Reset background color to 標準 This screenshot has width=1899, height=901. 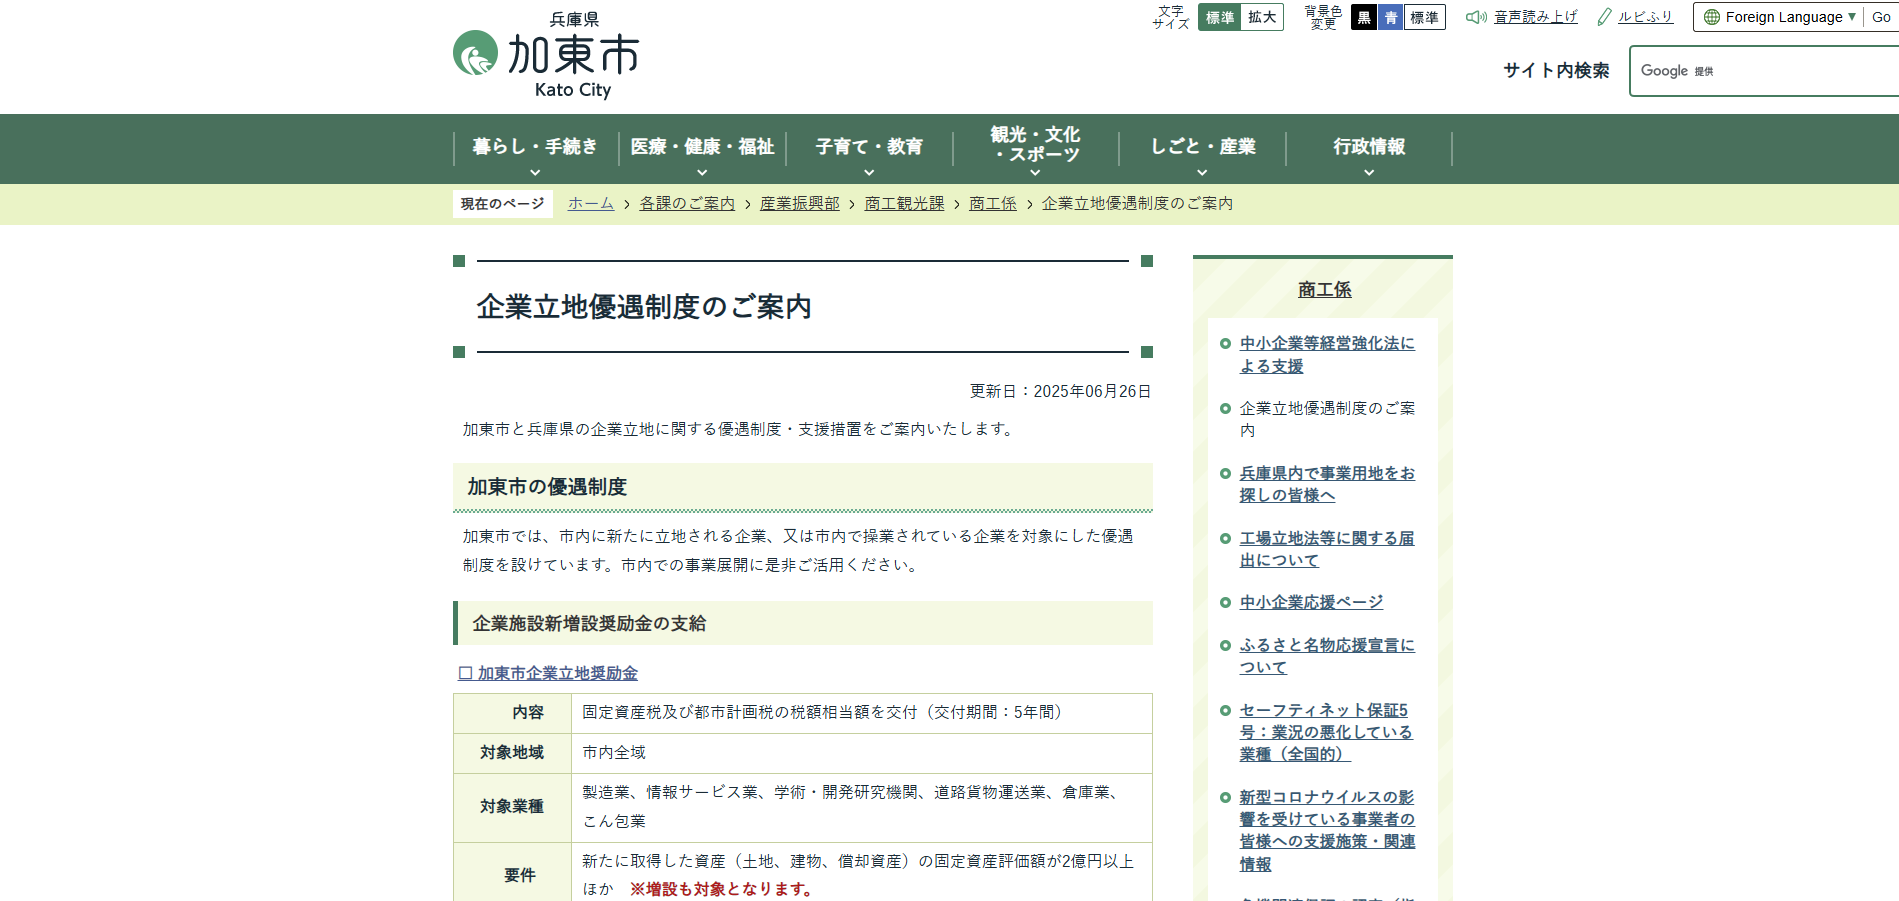tap(1424, 17)
